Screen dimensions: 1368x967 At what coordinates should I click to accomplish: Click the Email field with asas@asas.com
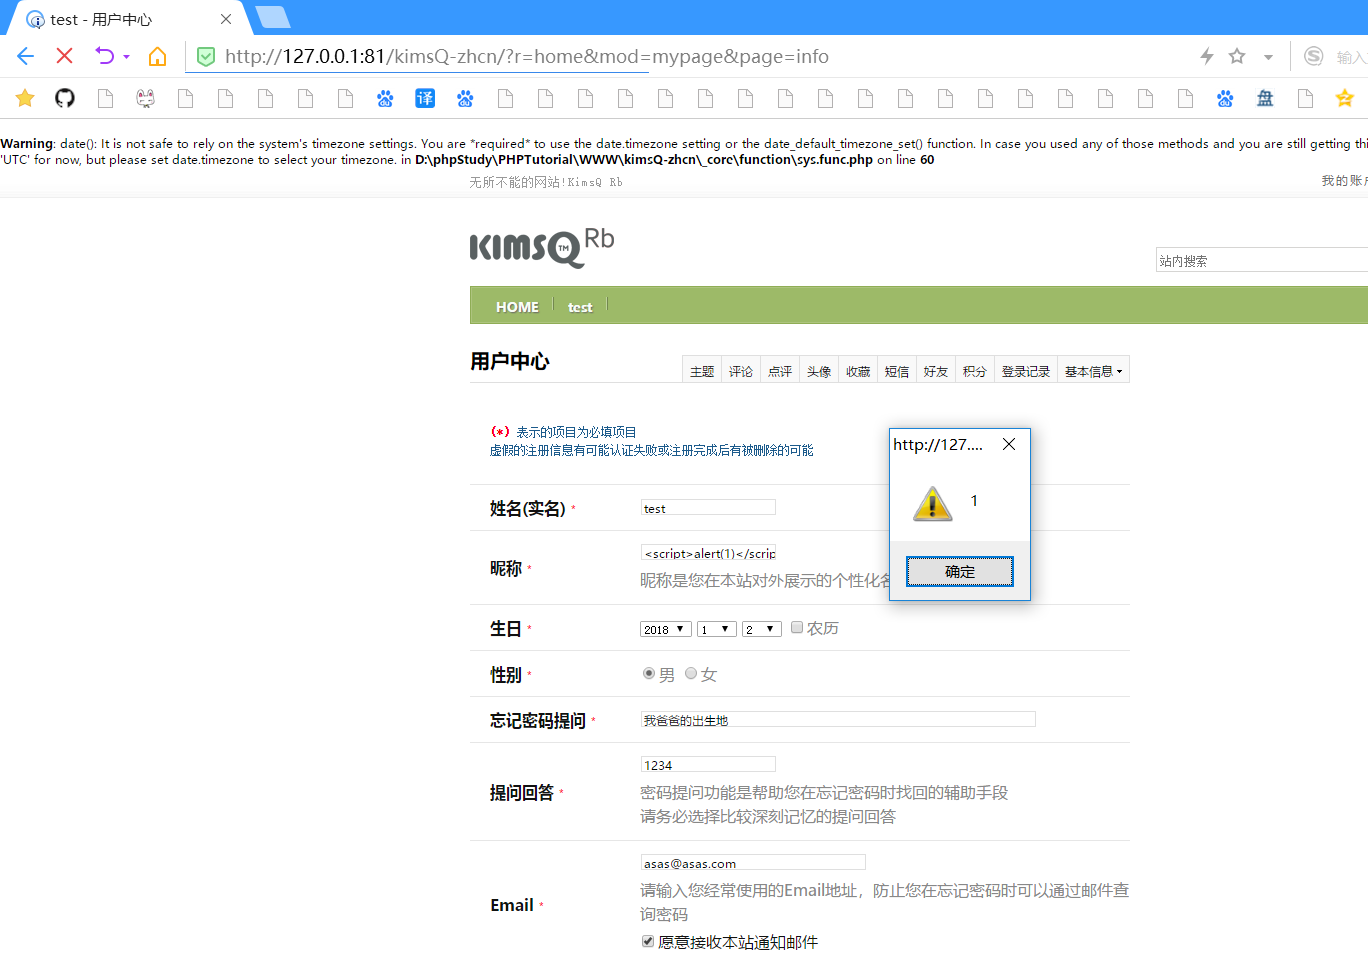(x=753, y=863)
